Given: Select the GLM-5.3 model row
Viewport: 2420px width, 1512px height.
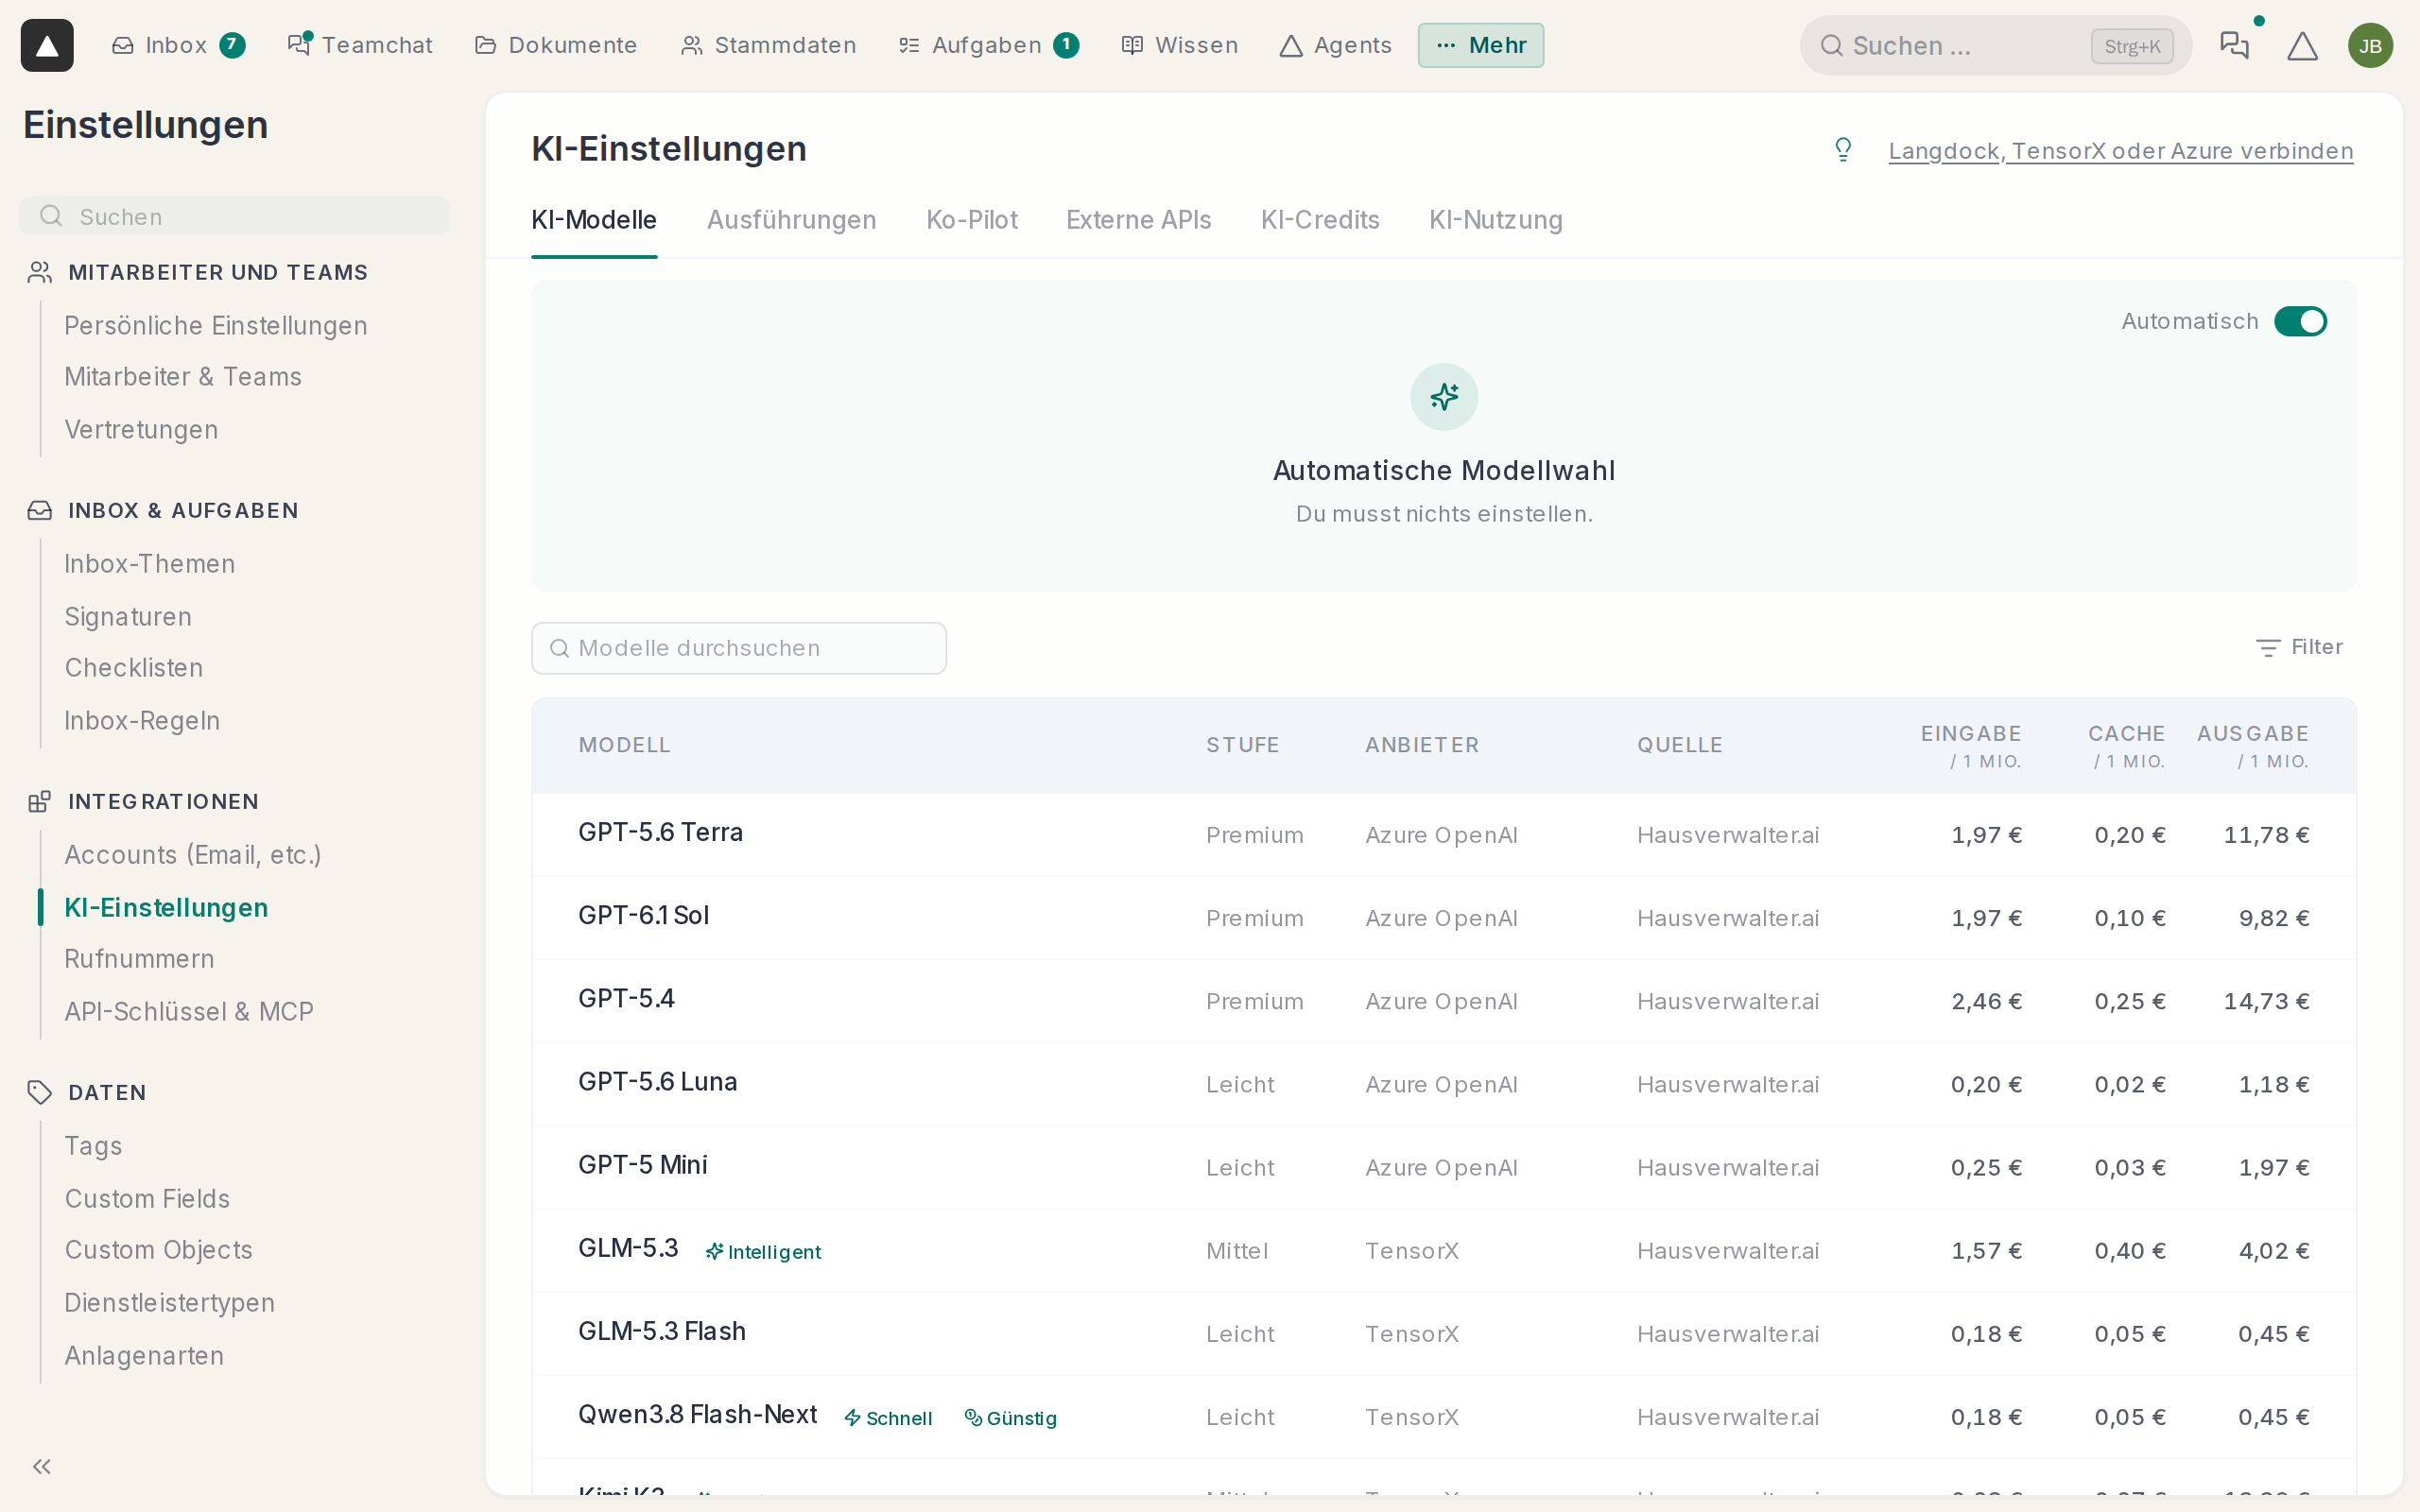Looking at the screenshot, I should [x=1444, y=1251].
